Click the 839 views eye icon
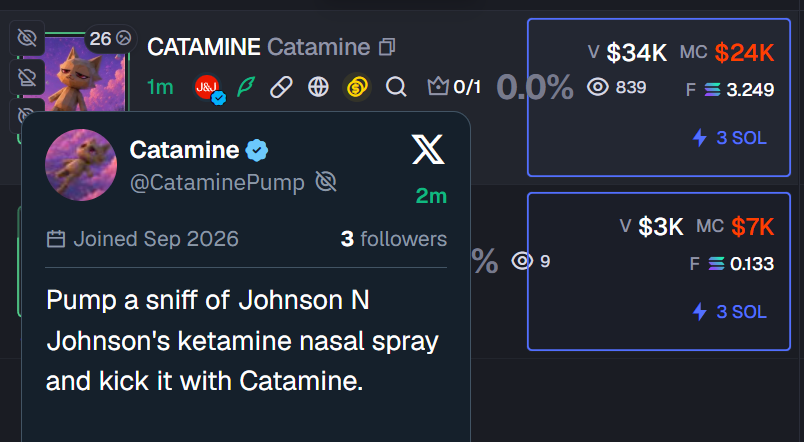804x442 pixels. coord(597,87)
